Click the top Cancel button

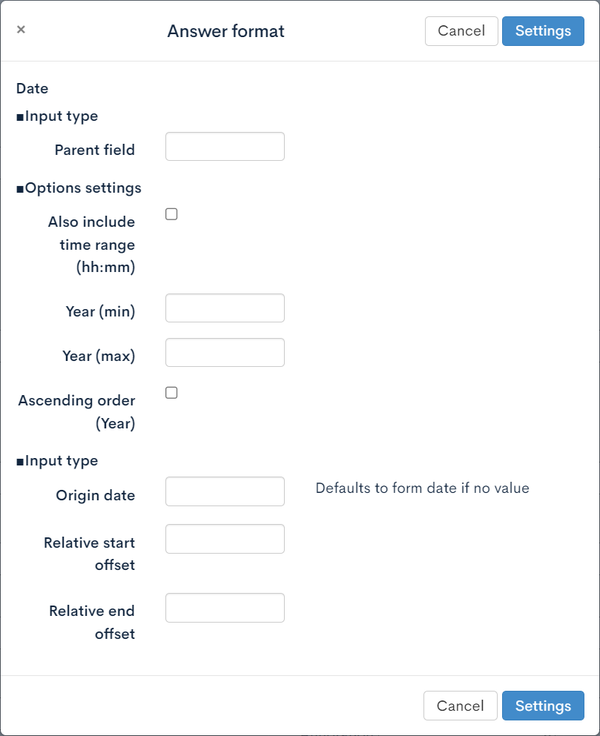[461, 31]
